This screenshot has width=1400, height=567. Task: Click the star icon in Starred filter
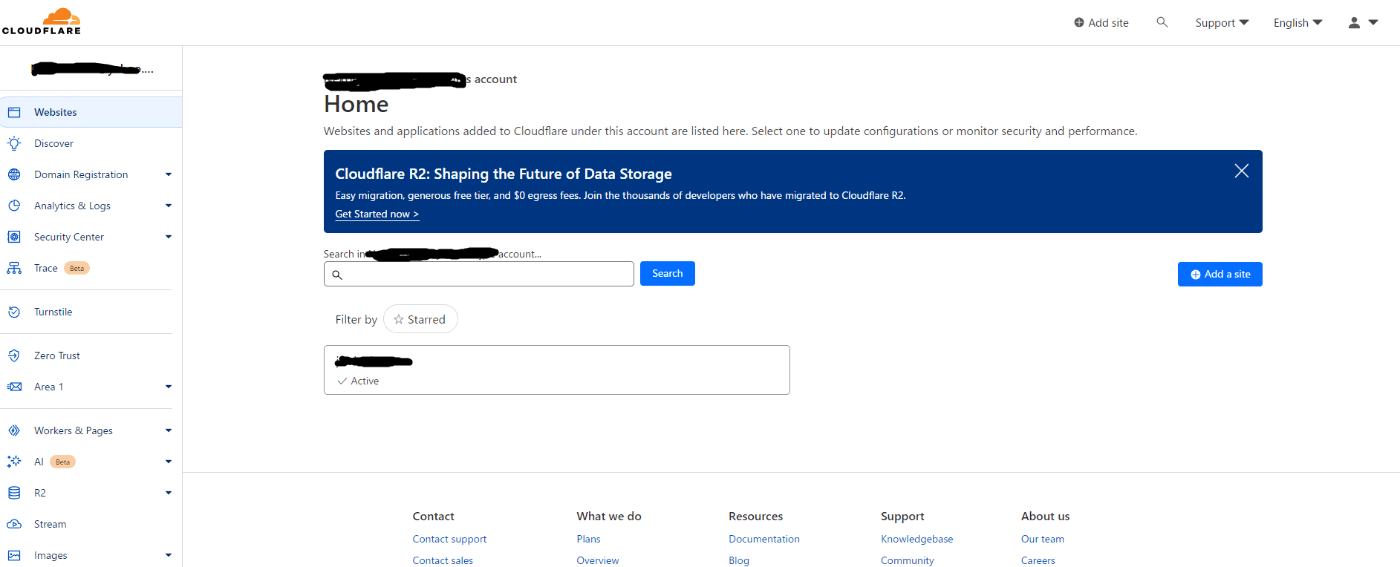tap(399, 320)
